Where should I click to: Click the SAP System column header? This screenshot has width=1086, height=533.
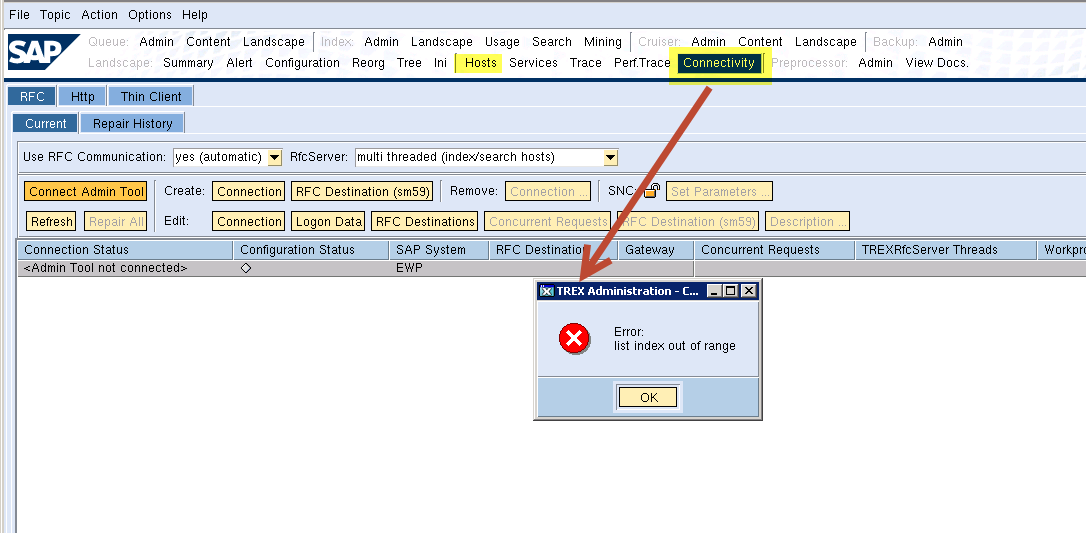pos(439,250)
